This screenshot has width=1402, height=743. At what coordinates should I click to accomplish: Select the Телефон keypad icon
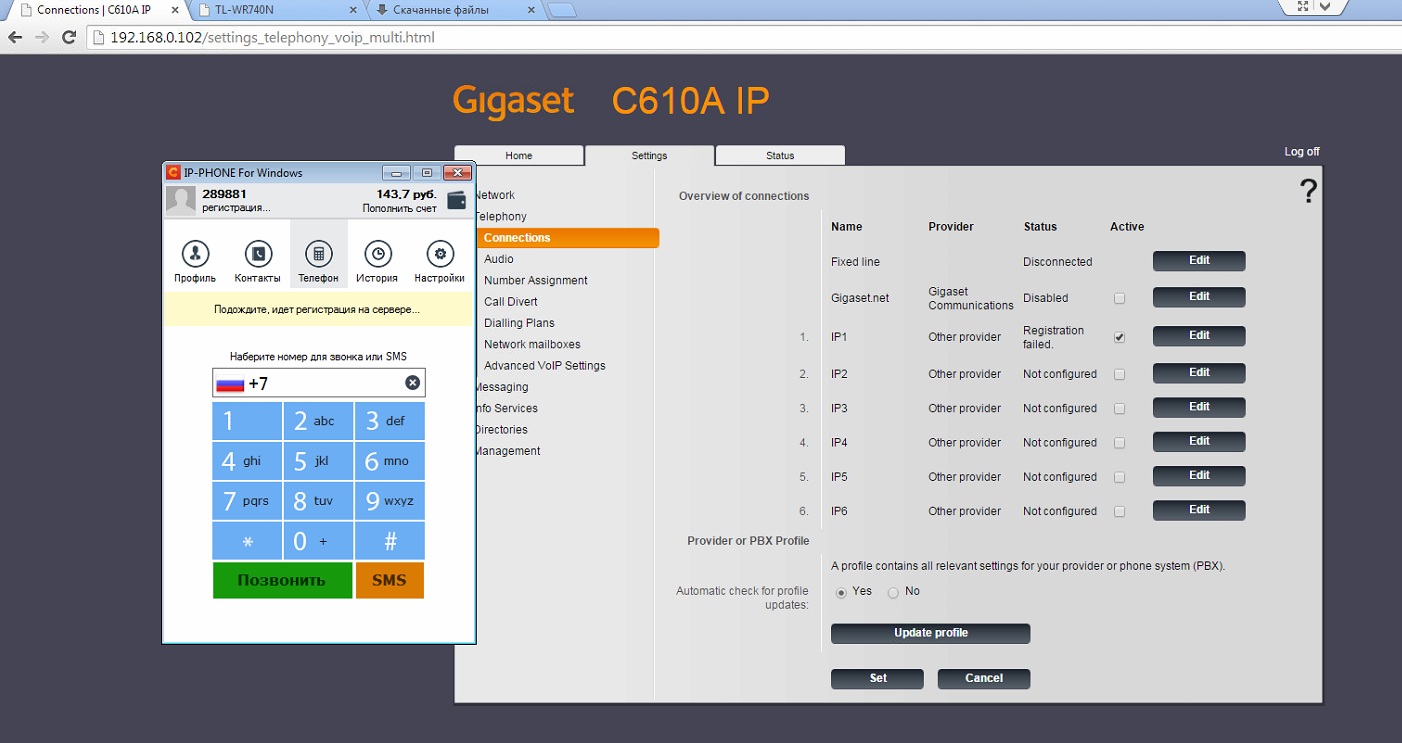(318, 254)
